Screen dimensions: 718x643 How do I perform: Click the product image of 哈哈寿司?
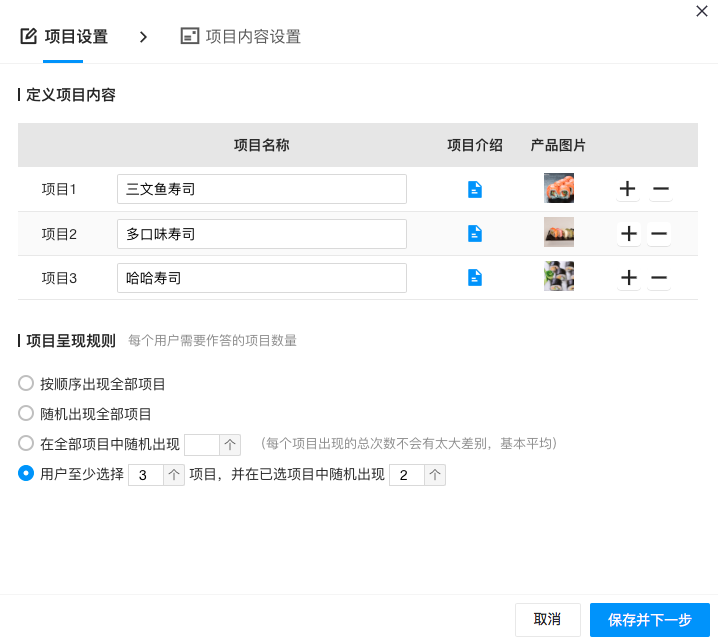pos(559,276)
